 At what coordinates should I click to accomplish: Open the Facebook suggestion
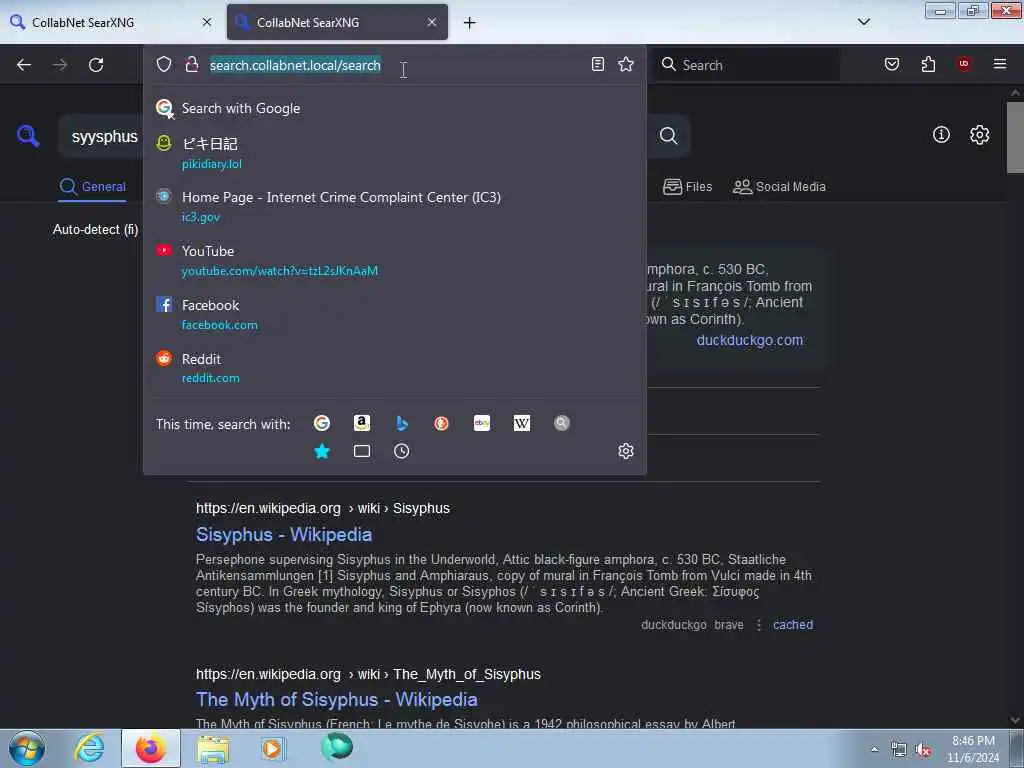[x=394, y=314]
